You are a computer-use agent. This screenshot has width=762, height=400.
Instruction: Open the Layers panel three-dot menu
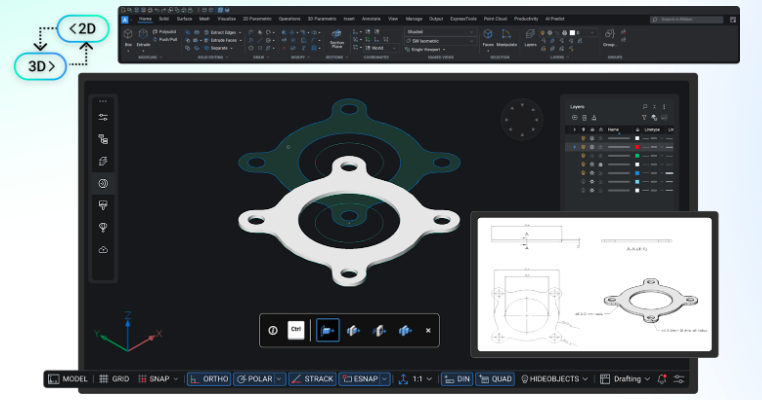[664, 106]
